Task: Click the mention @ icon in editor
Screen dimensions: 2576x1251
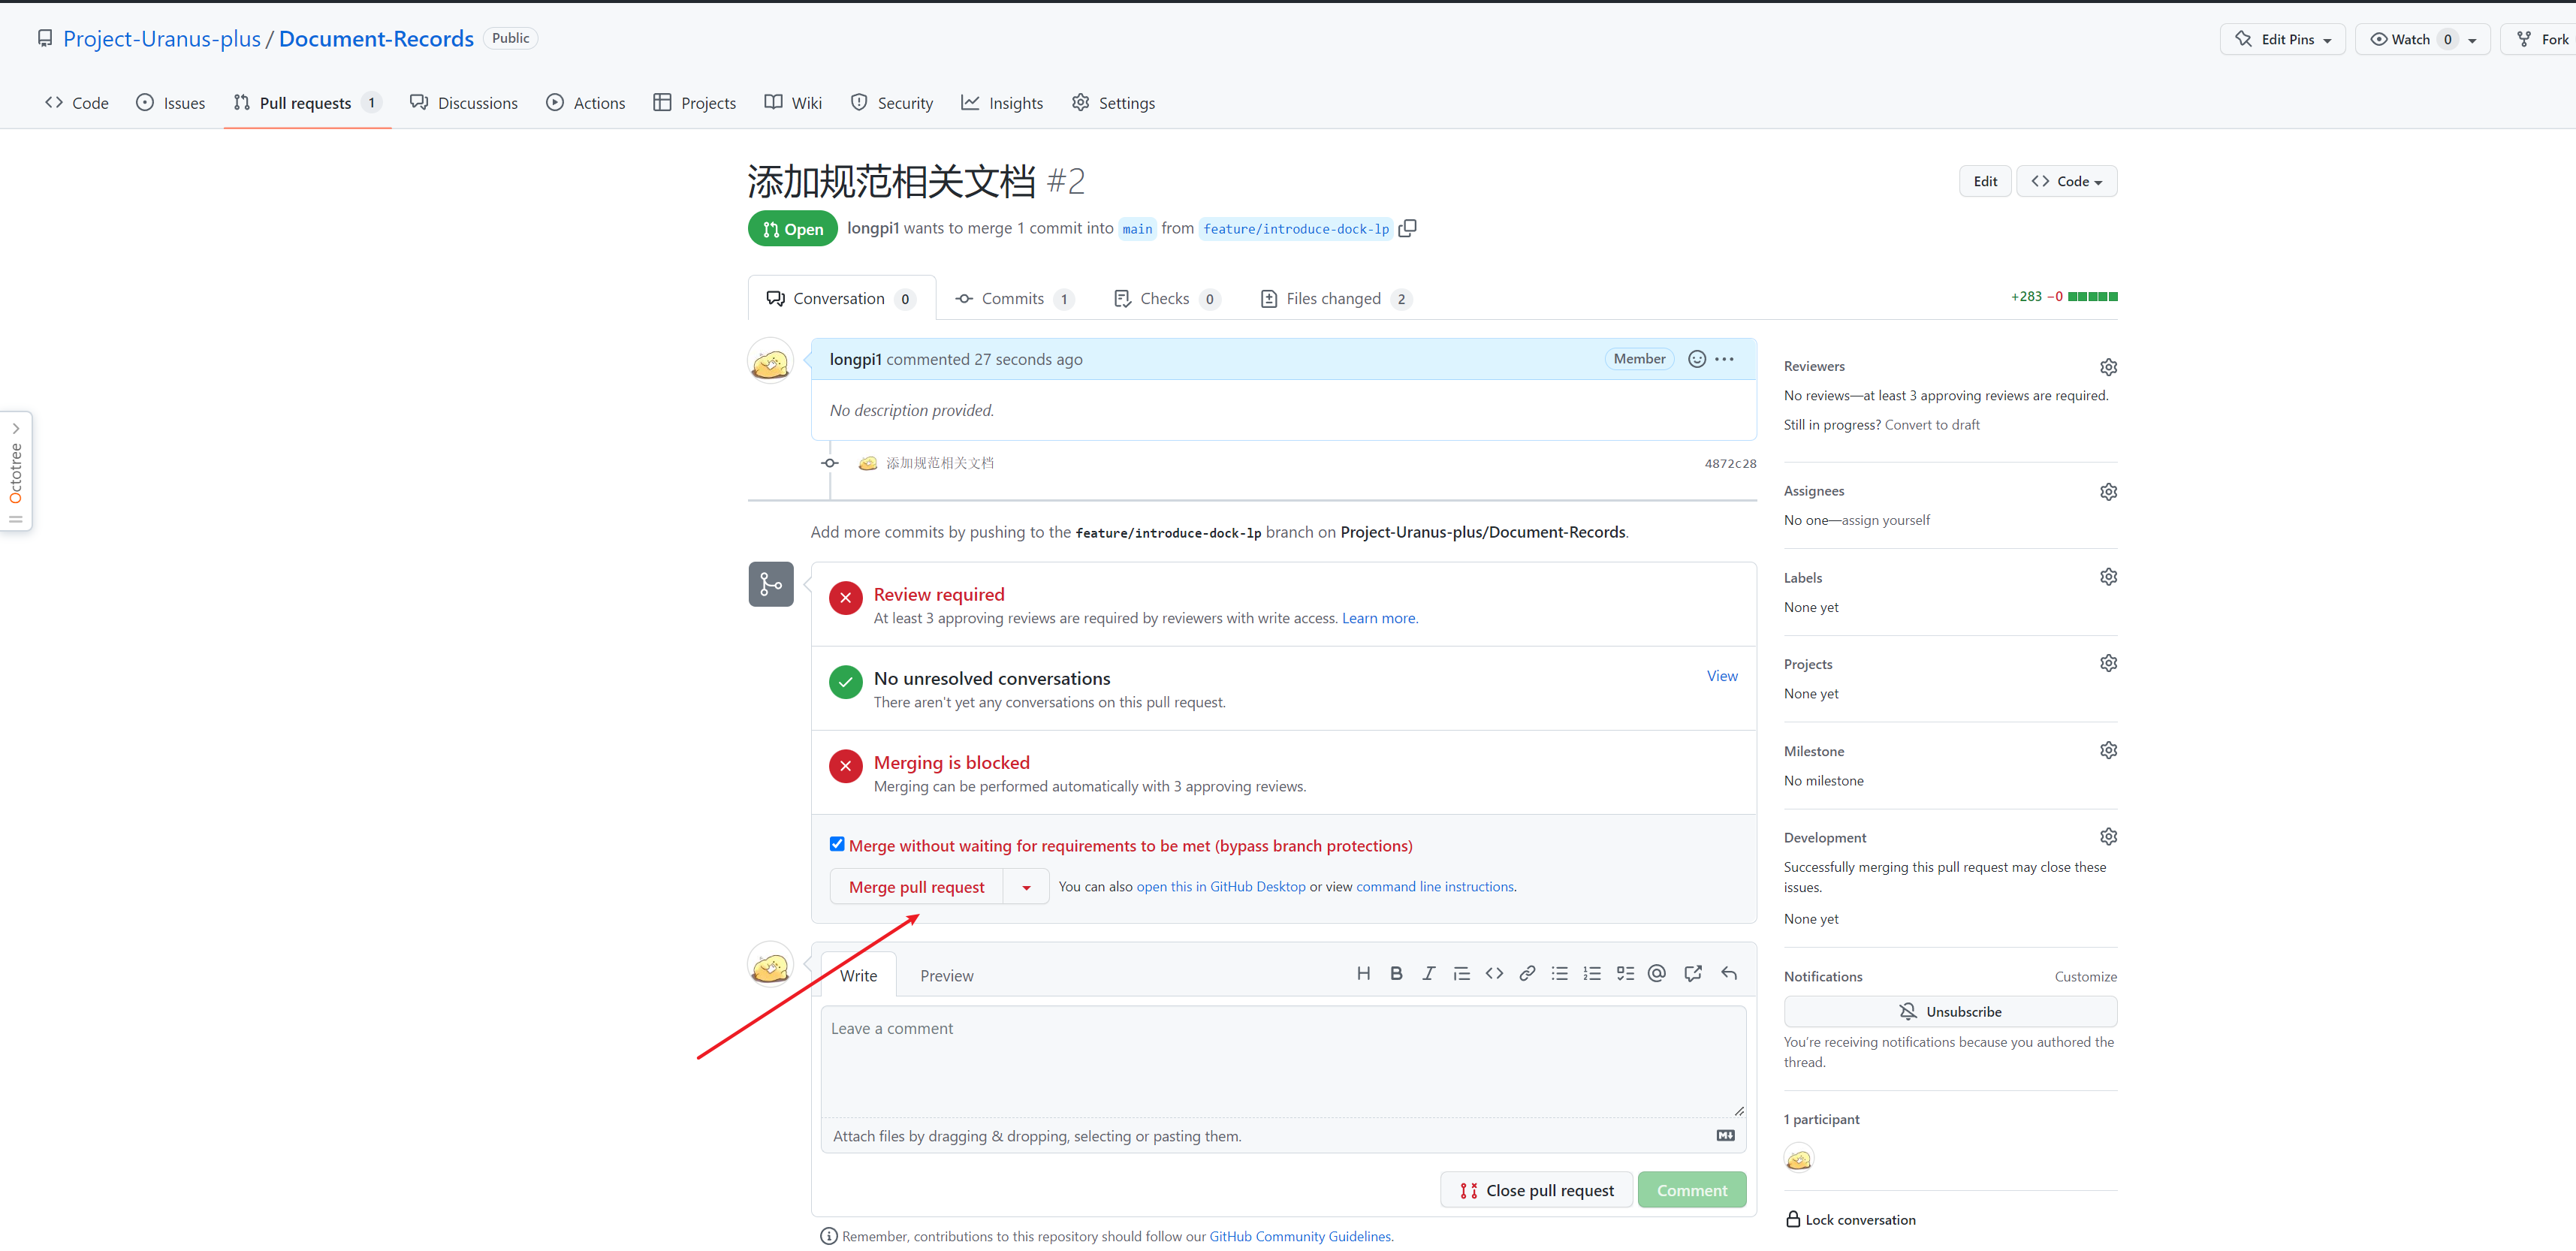Action: [1657, 973]
